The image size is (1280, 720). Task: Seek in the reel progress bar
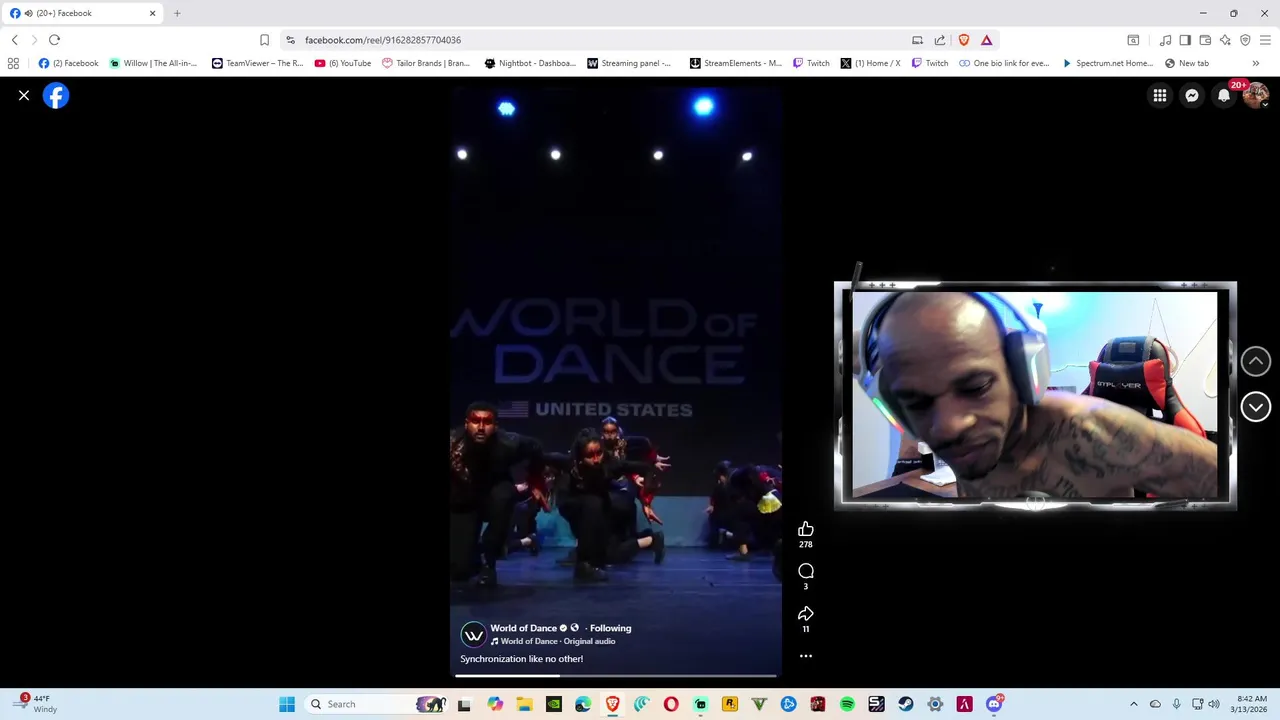(x=615, y=676)
